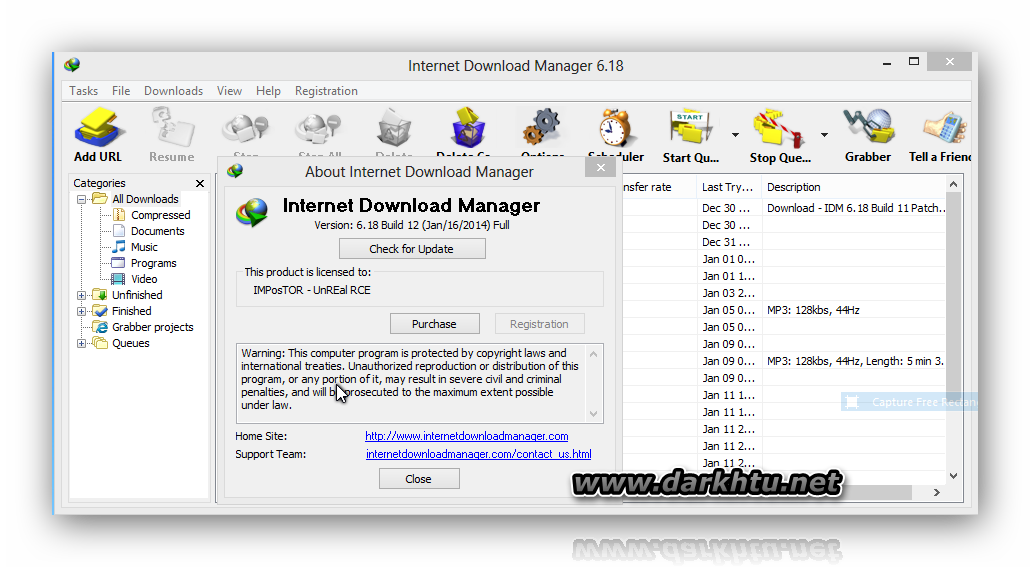Open the Registration menu
Image resolution: width=1030 pixels, height=567 pixels.
326,91
